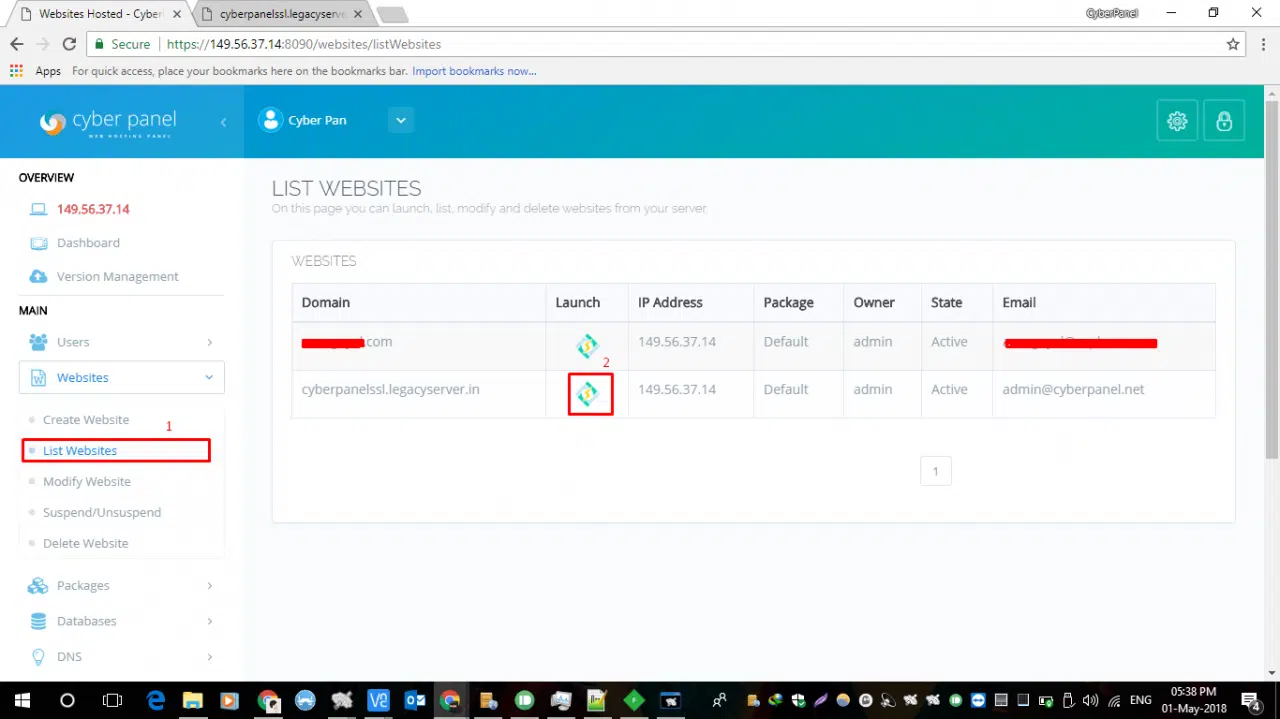Bookmark this page with the star icon
Screen dimensions: 1280x719
coord(1233,44)
